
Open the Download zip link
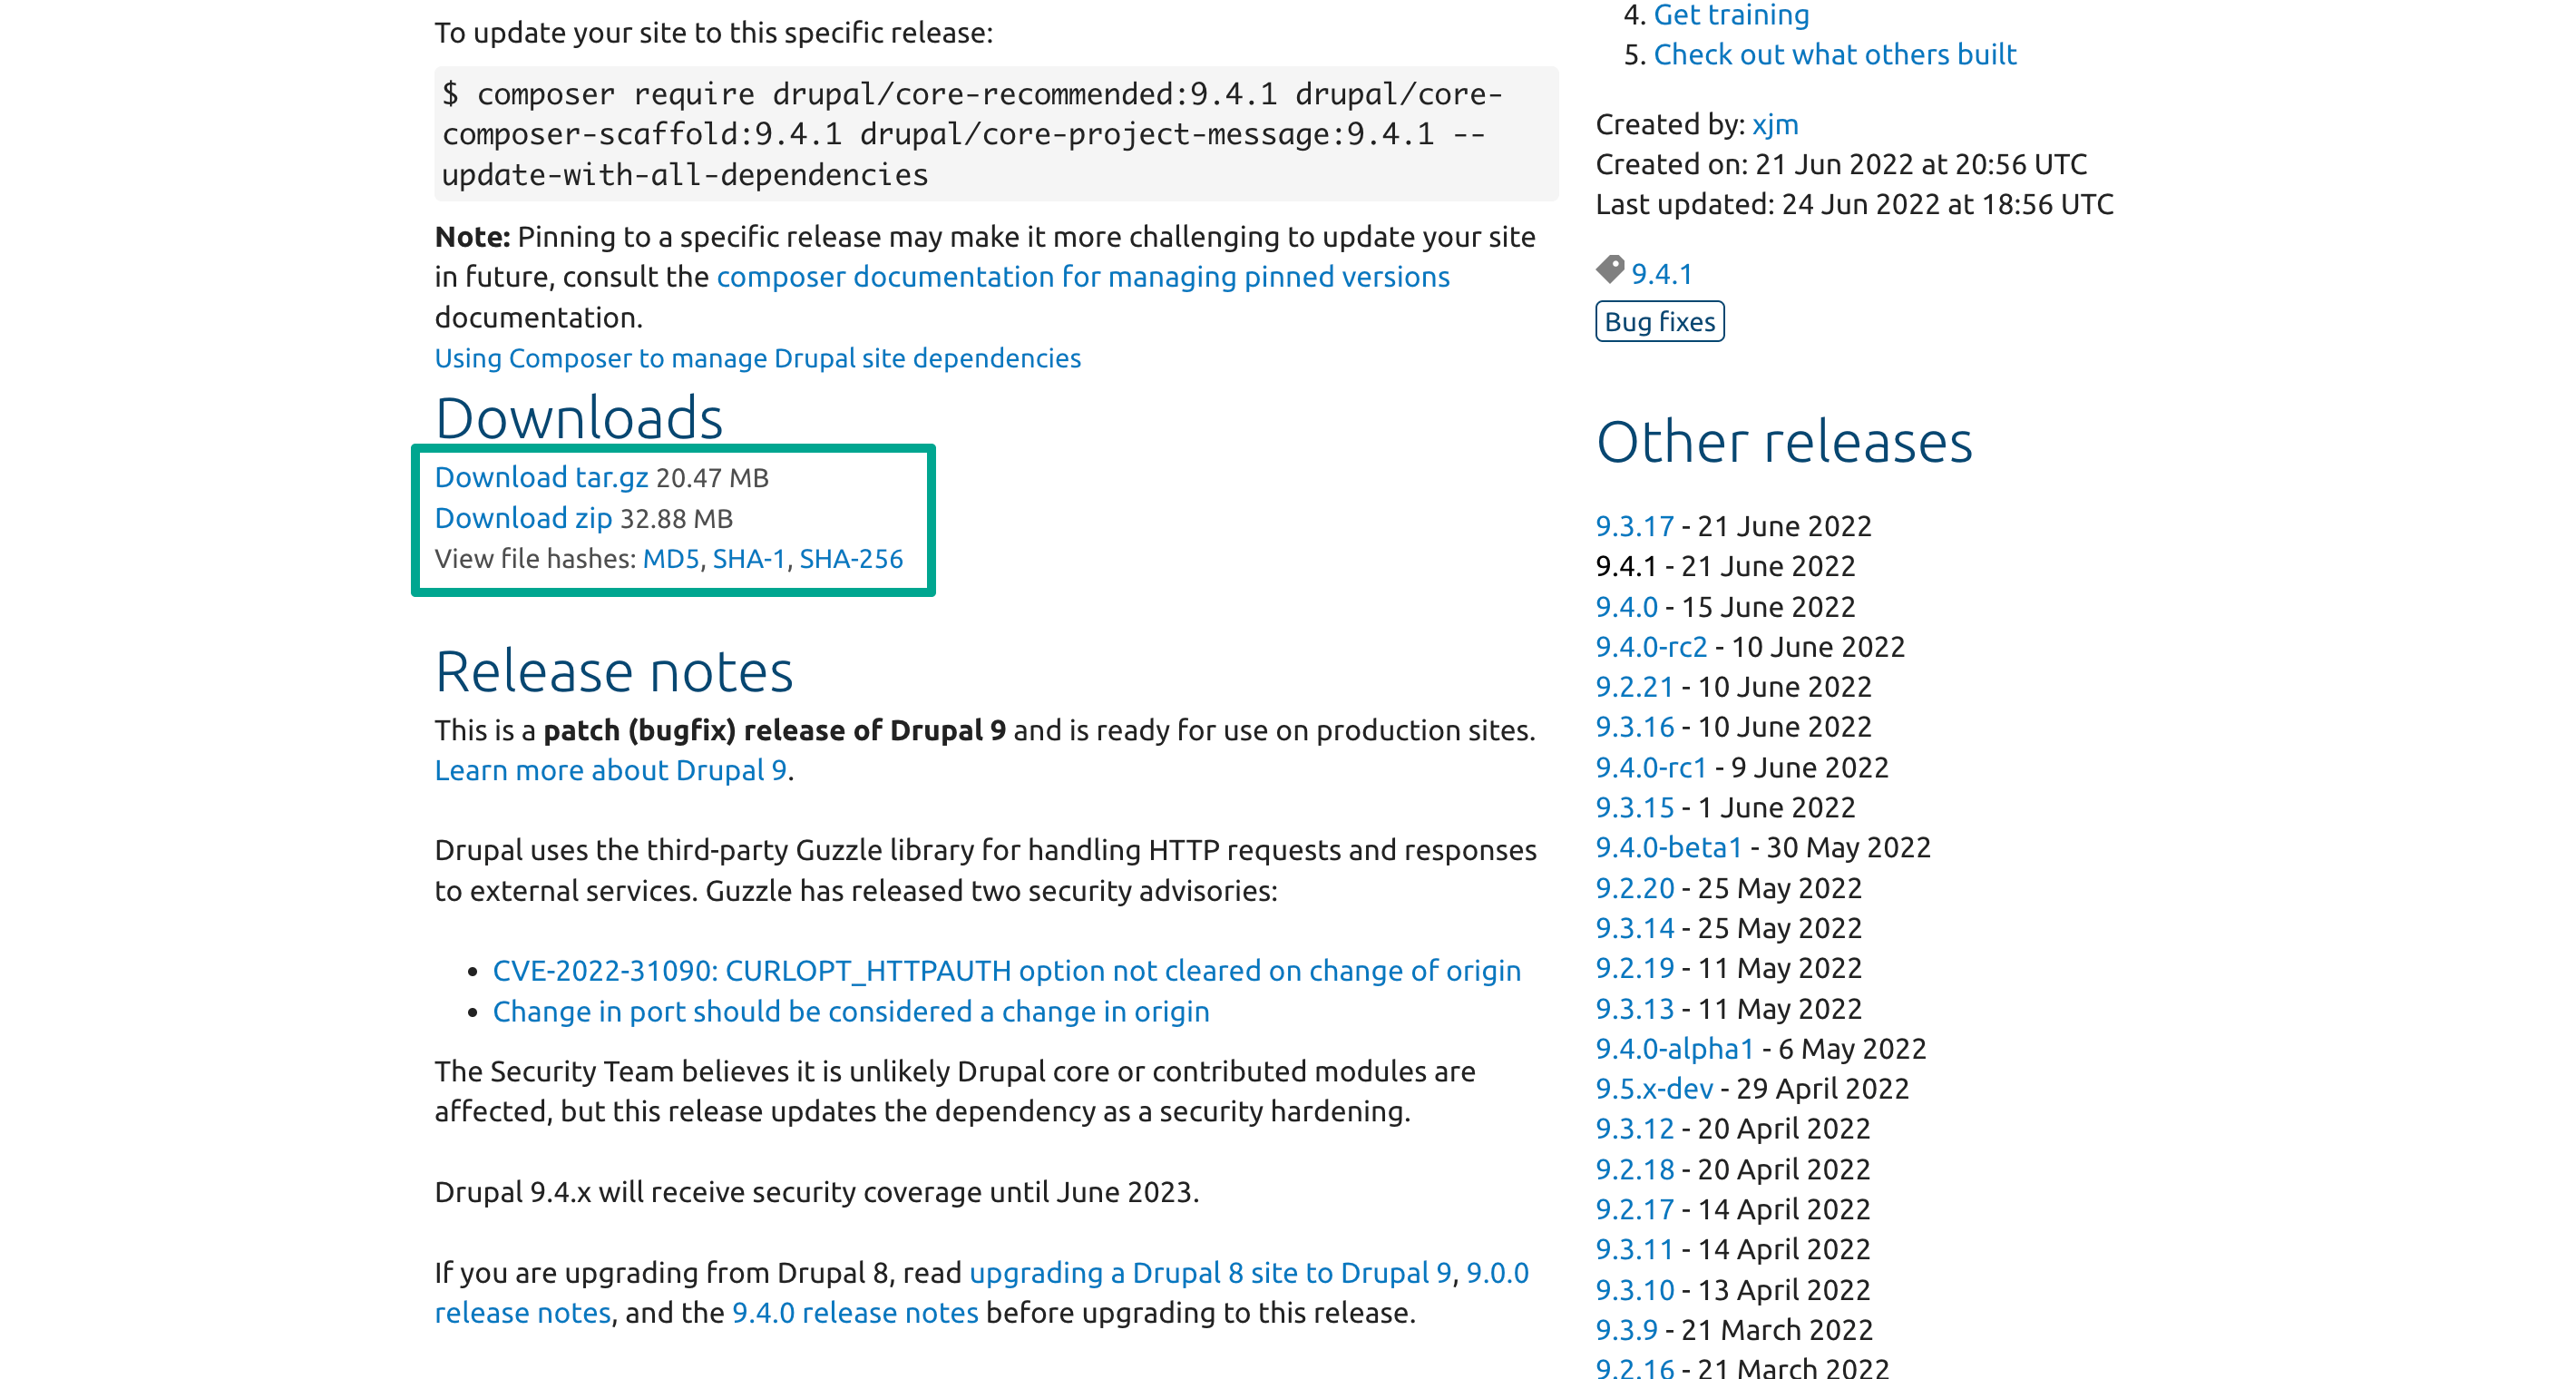pyautogui.click(x=523, y=518)
